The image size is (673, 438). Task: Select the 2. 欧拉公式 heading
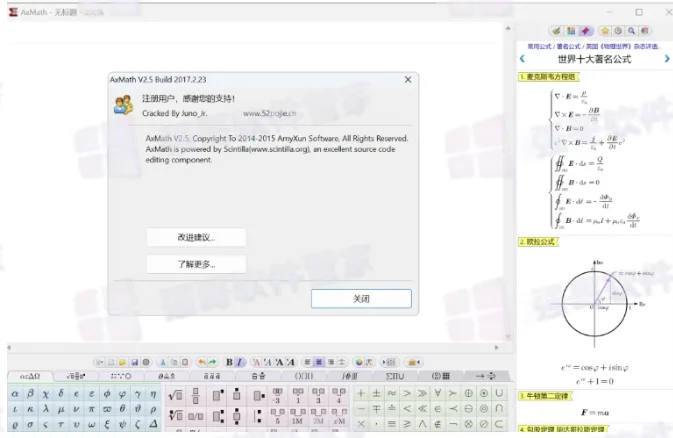pyautogui.click(x=539, y=242)
